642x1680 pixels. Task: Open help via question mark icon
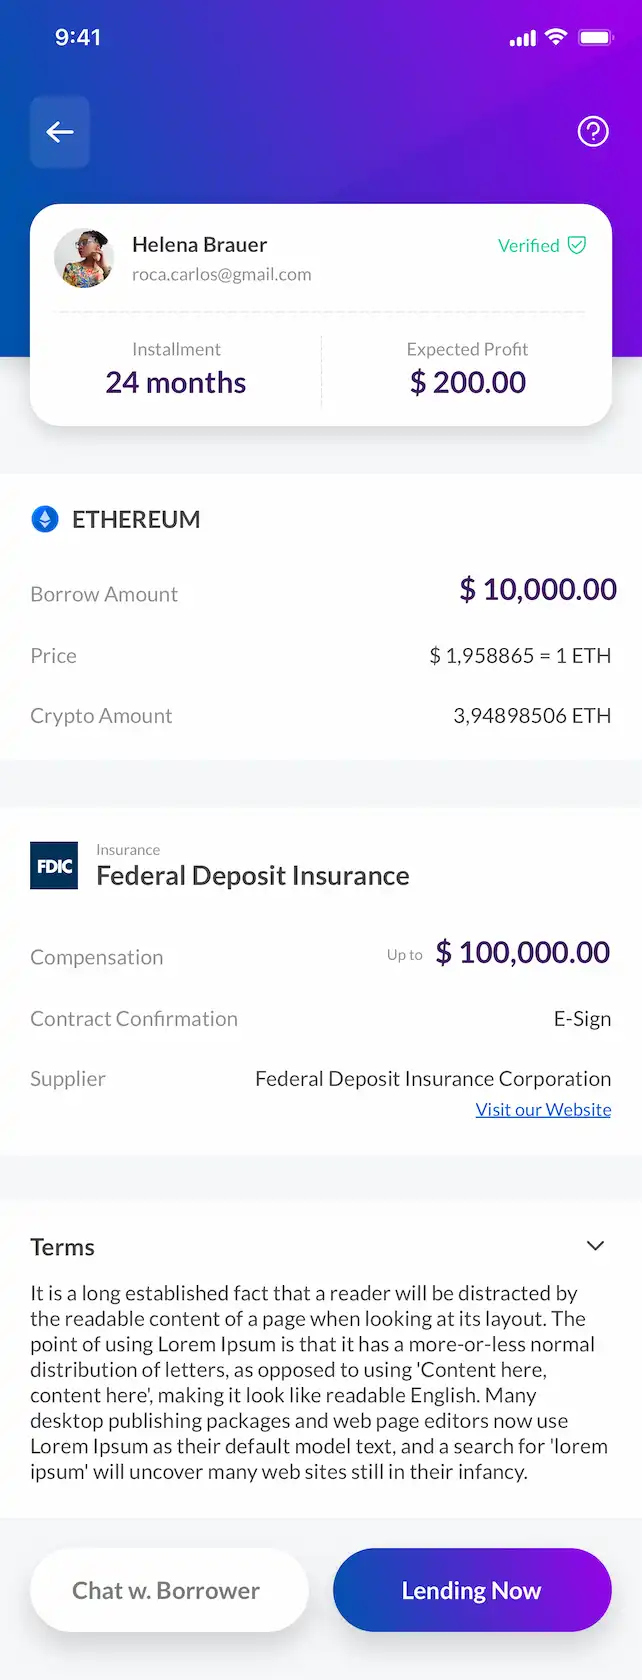tap(593, 131)
